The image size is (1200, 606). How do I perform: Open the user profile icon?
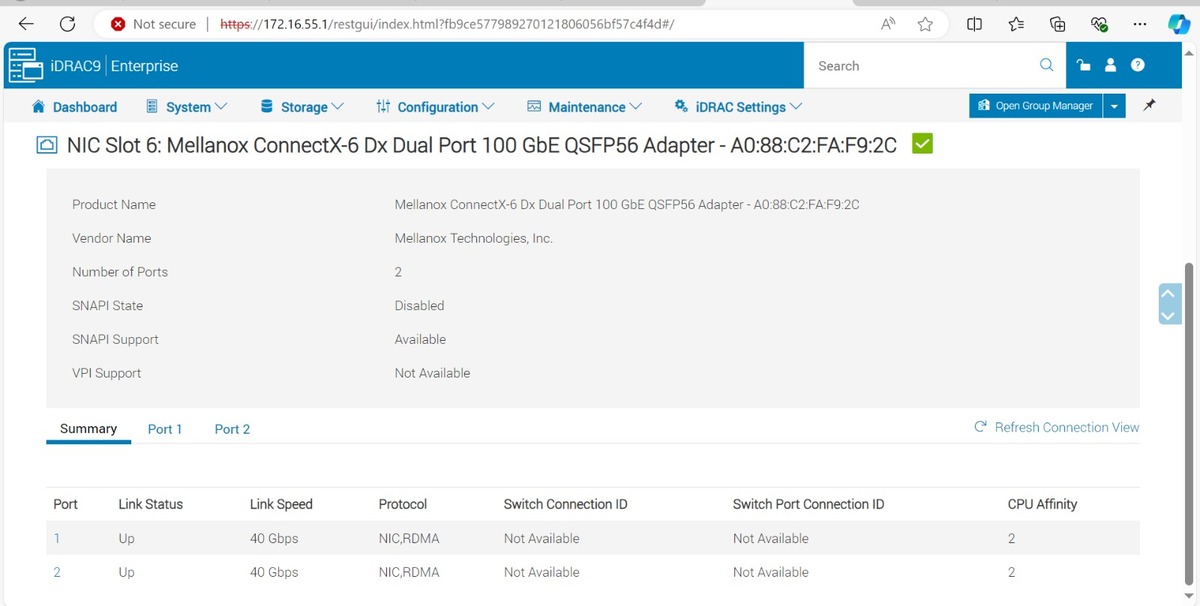pyautogui.click(x=1110, y=66)
